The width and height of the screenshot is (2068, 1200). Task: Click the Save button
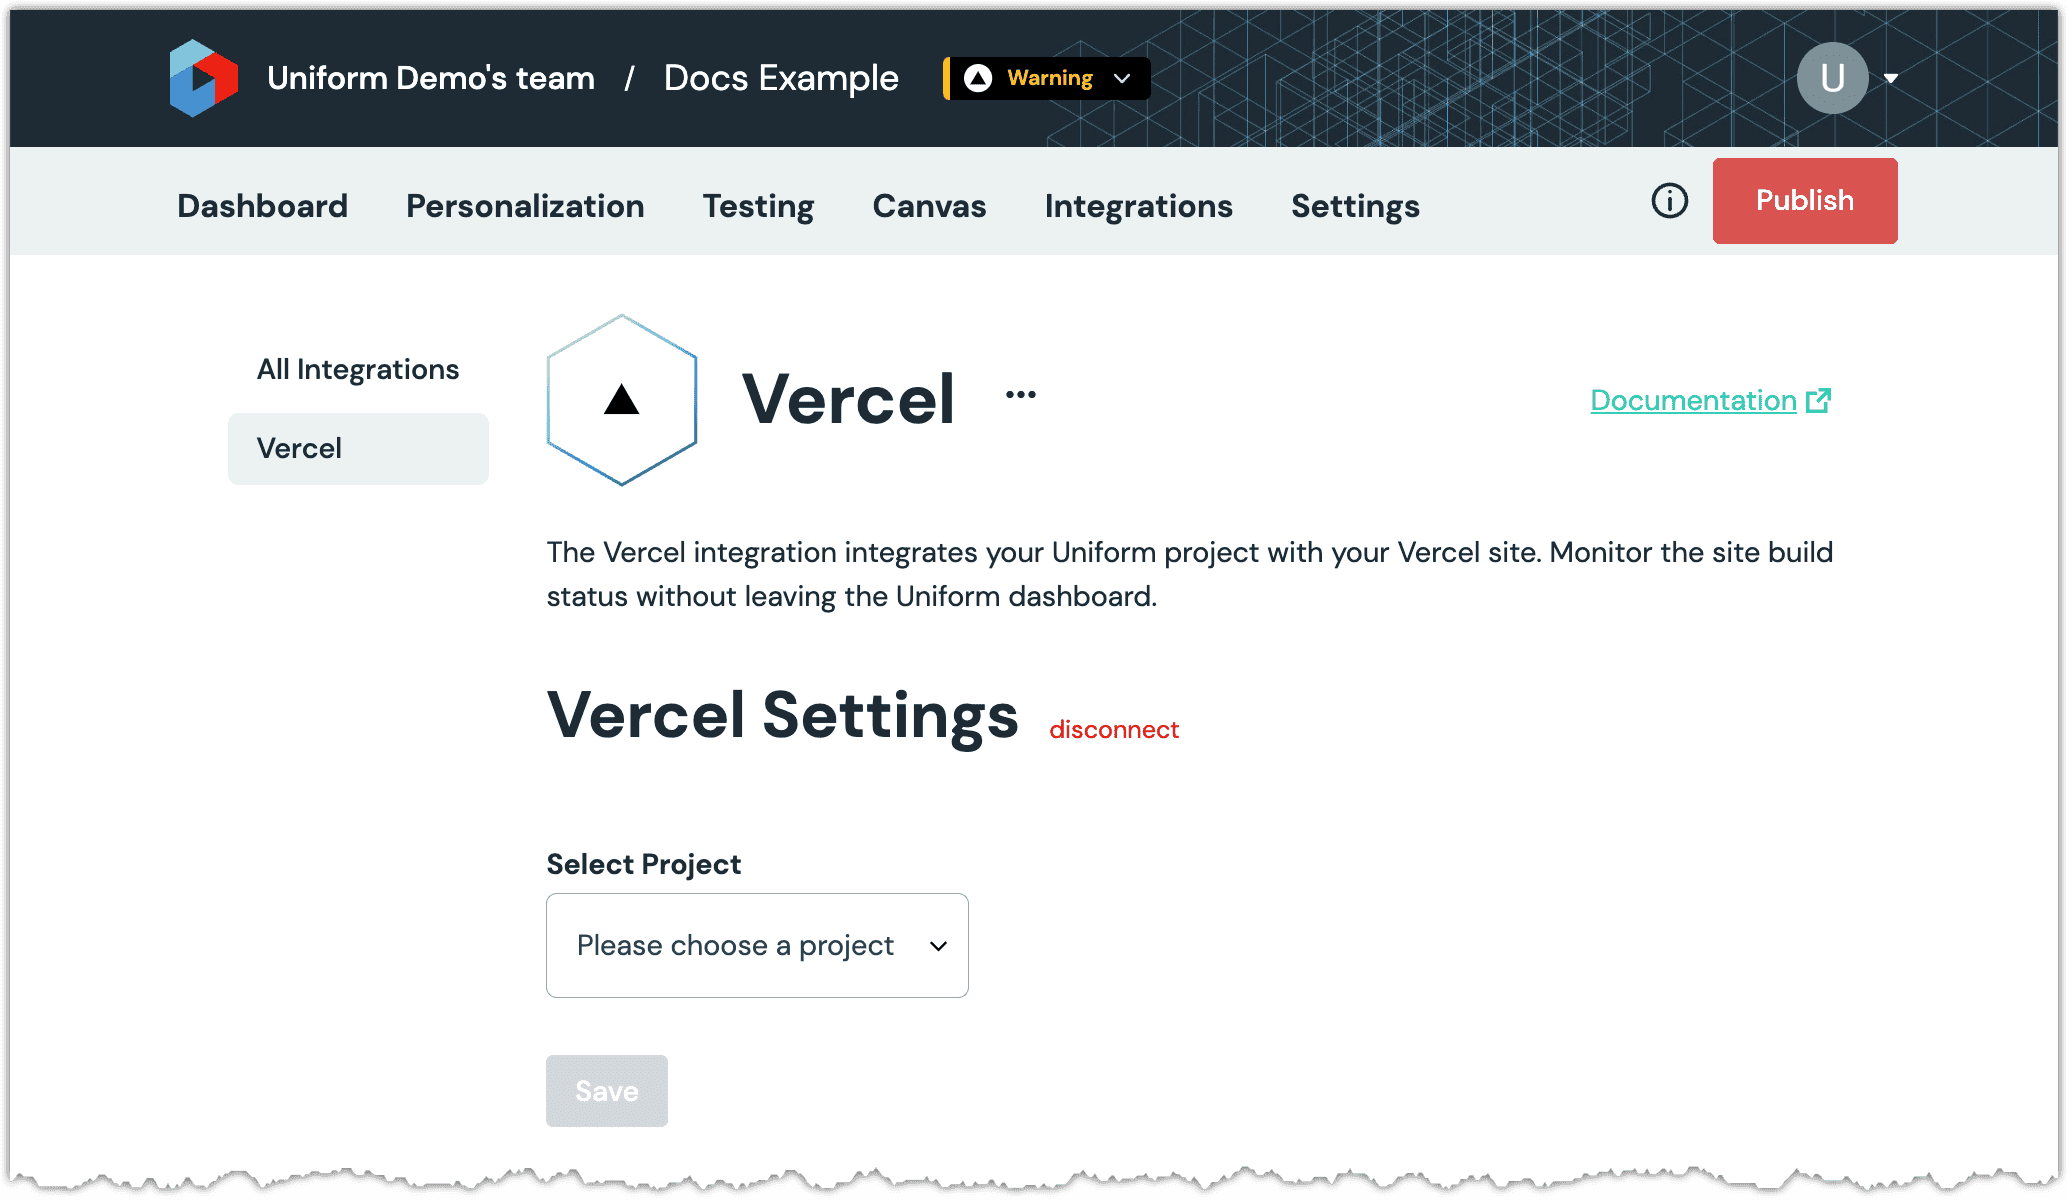click(604, 1091)
